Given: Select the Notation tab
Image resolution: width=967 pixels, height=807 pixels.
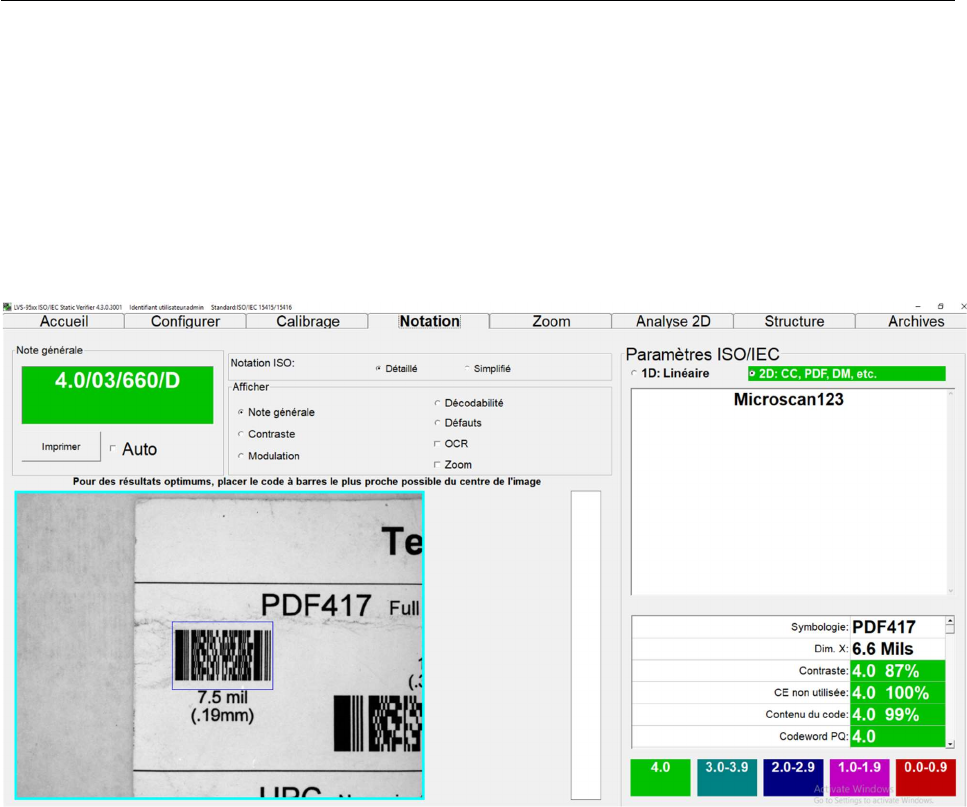Looking at the screenshot, I should [429, 321].
